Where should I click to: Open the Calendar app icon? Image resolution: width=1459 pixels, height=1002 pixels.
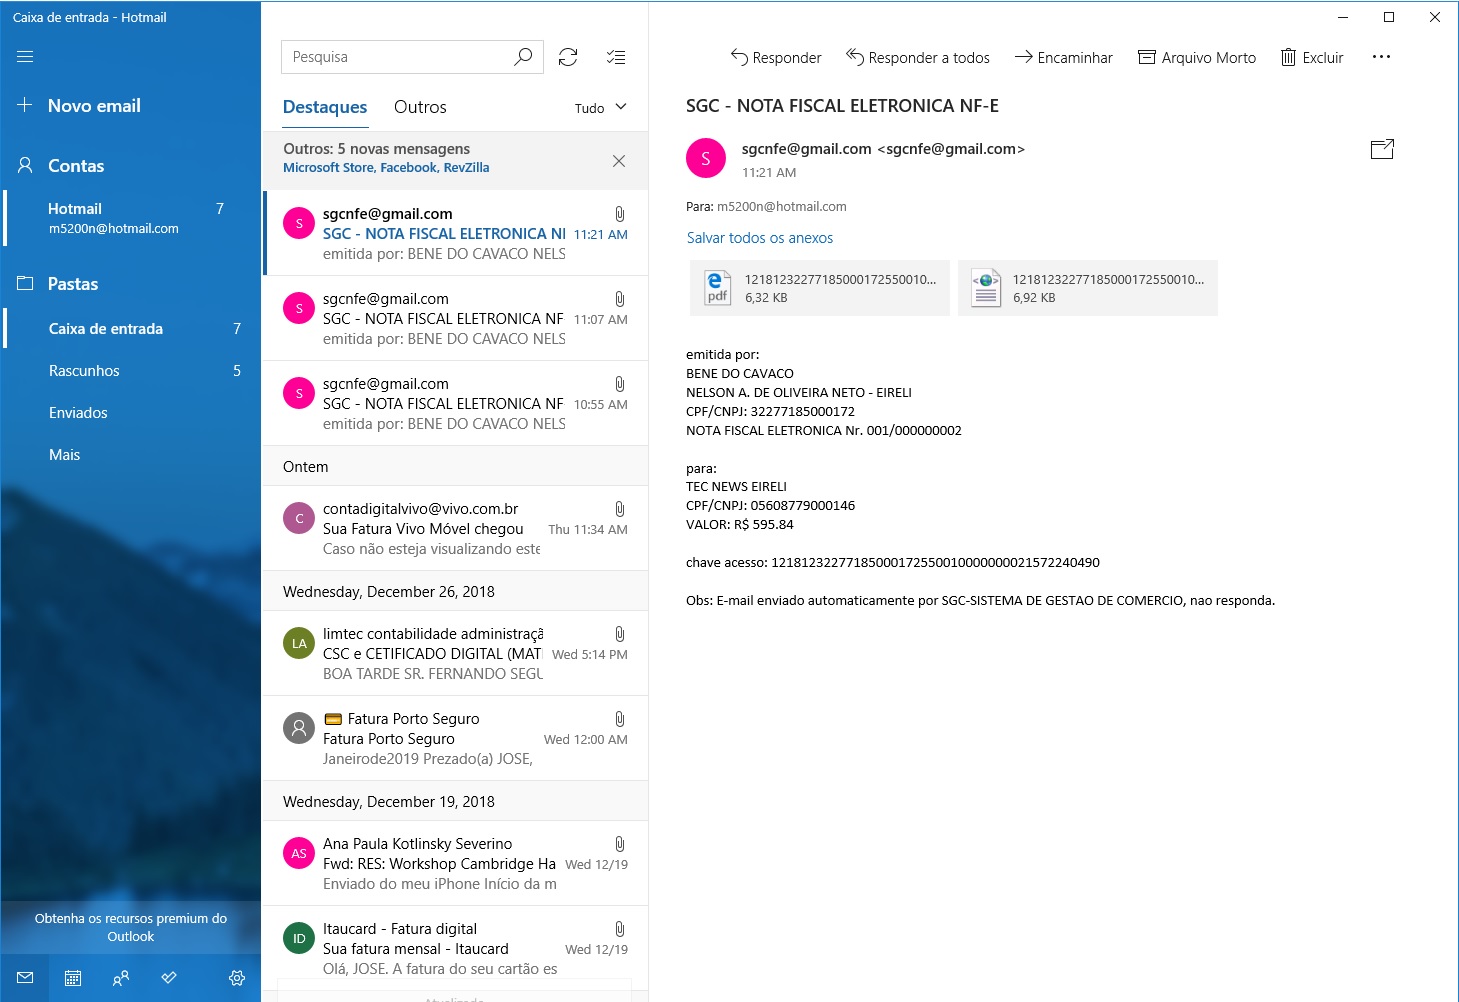(x=73, y=978)
